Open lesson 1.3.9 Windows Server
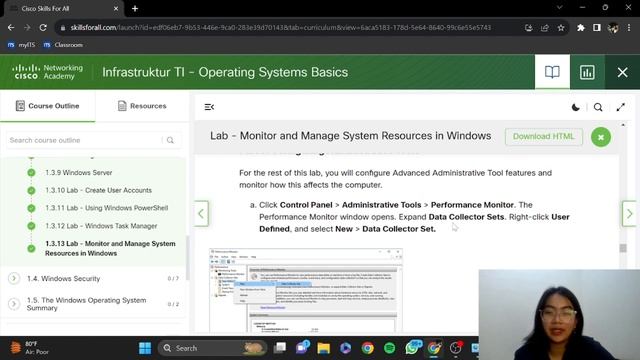 (x=78, y=173)
